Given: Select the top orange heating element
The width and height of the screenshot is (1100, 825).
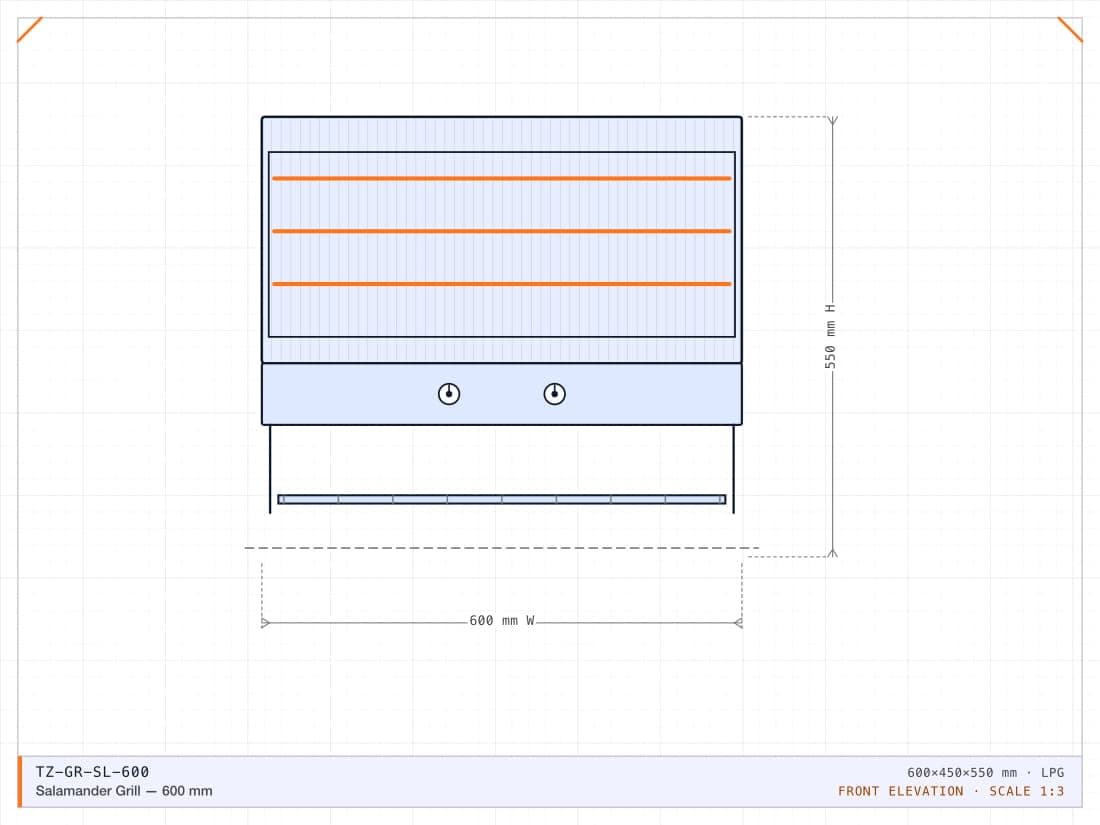Looking at the screenshot, I should point(502,178).
